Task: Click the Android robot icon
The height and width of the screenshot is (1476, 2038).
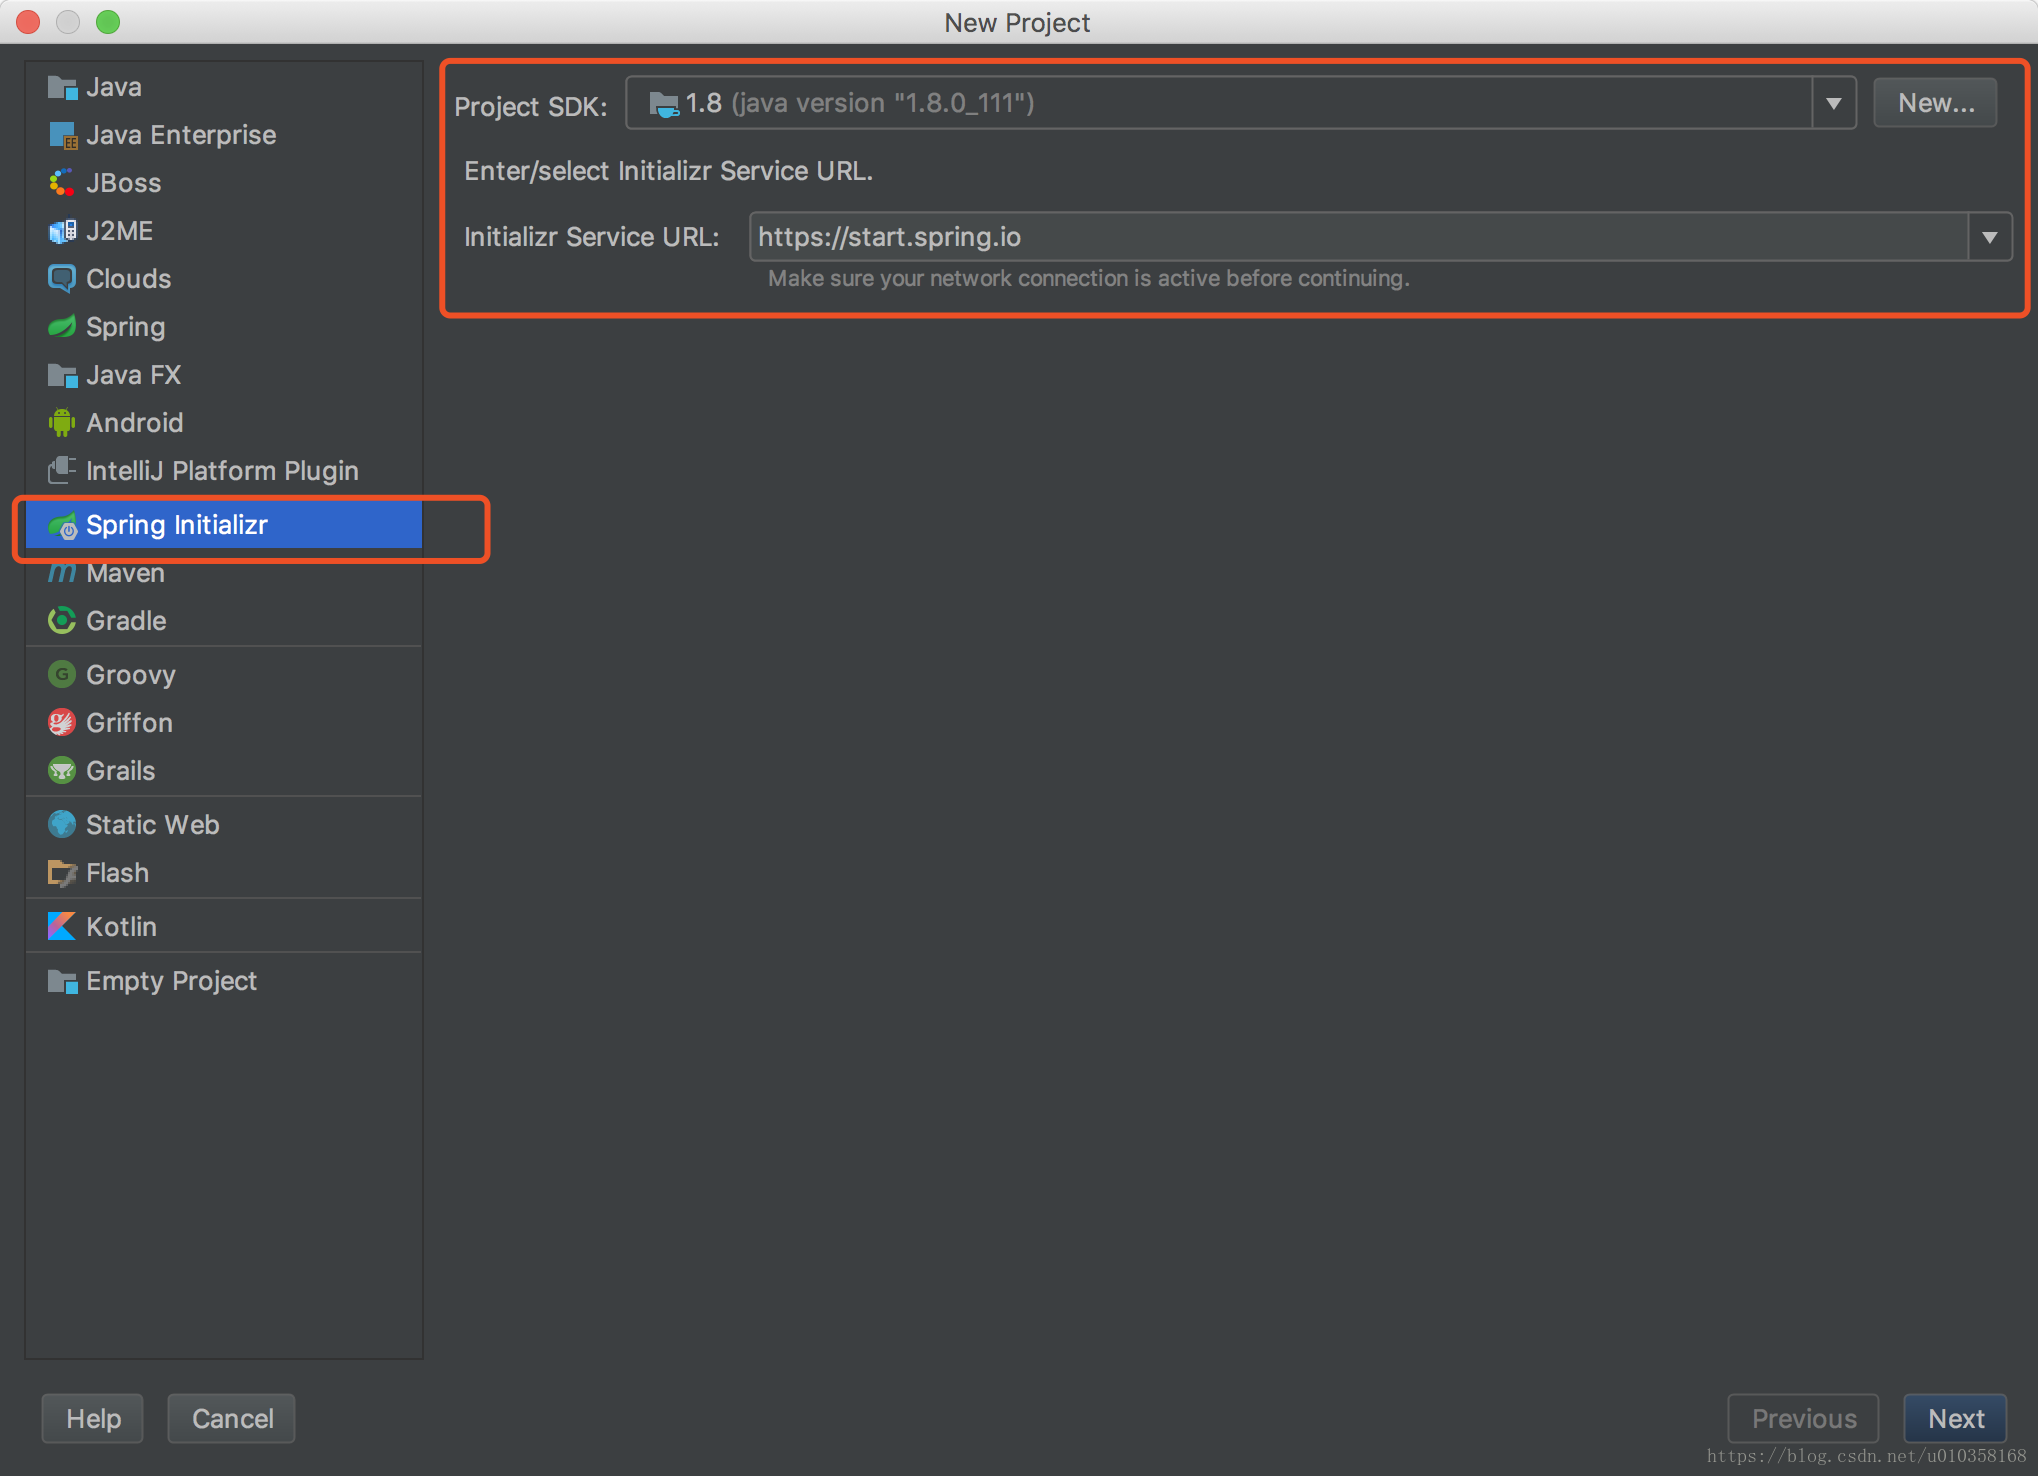Action: (62, 423)
